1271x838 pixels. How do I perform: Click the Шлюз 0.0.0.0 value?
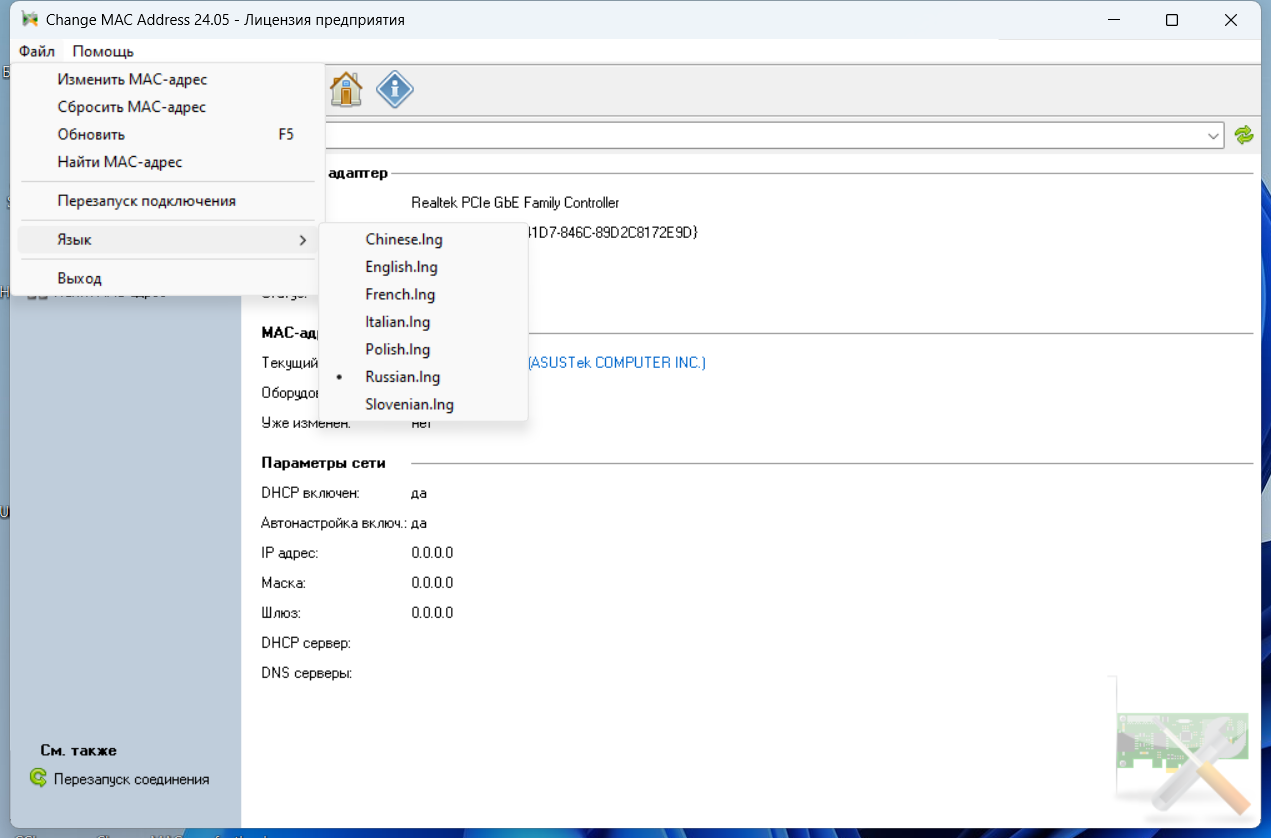(432, 613)
